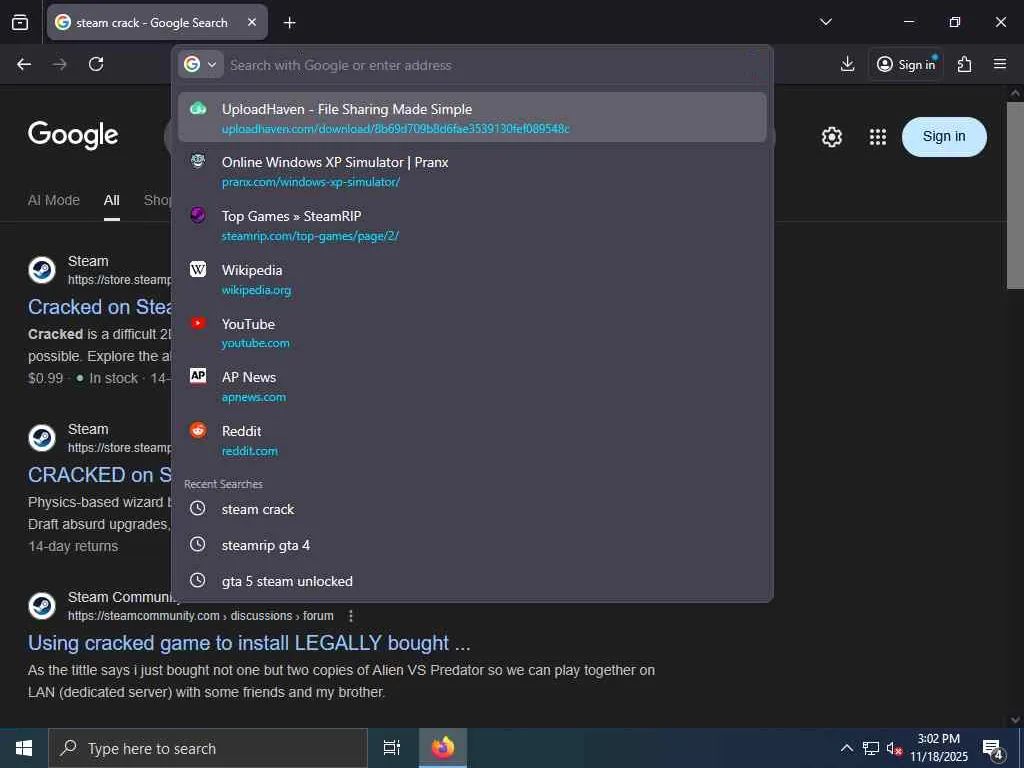Open the CRACKED on Steam second result
The image size is (1024, 768).
point(99,475)
